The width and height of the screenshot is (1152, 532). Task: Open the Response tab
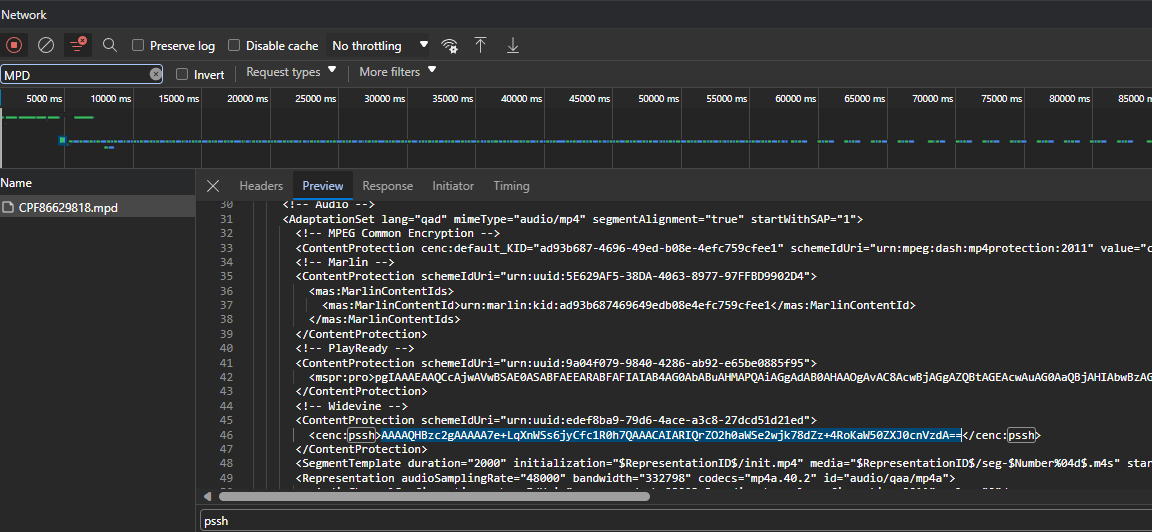point(387,186)
